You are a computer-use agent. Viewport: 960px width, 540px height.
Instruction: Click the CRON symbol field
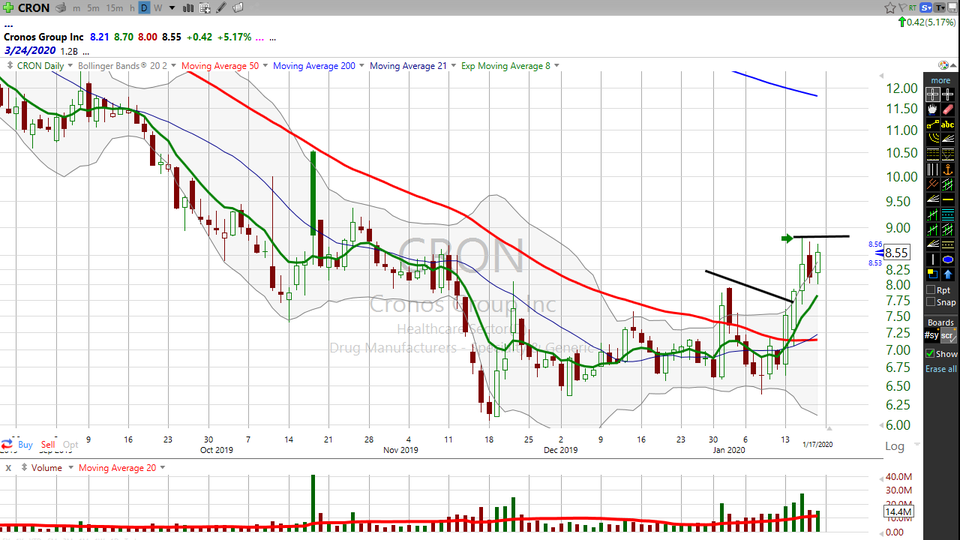34,8
